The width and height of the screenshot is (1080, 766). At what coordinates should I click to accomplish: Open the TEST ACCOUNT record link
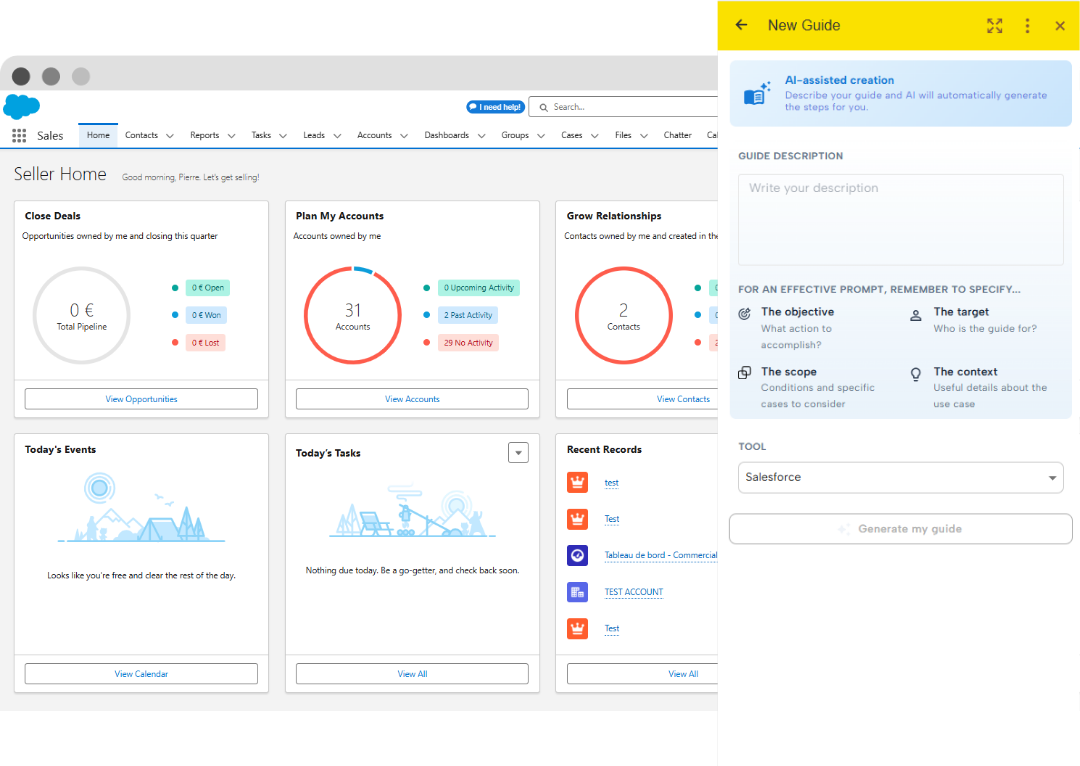(x=633, y=592)
